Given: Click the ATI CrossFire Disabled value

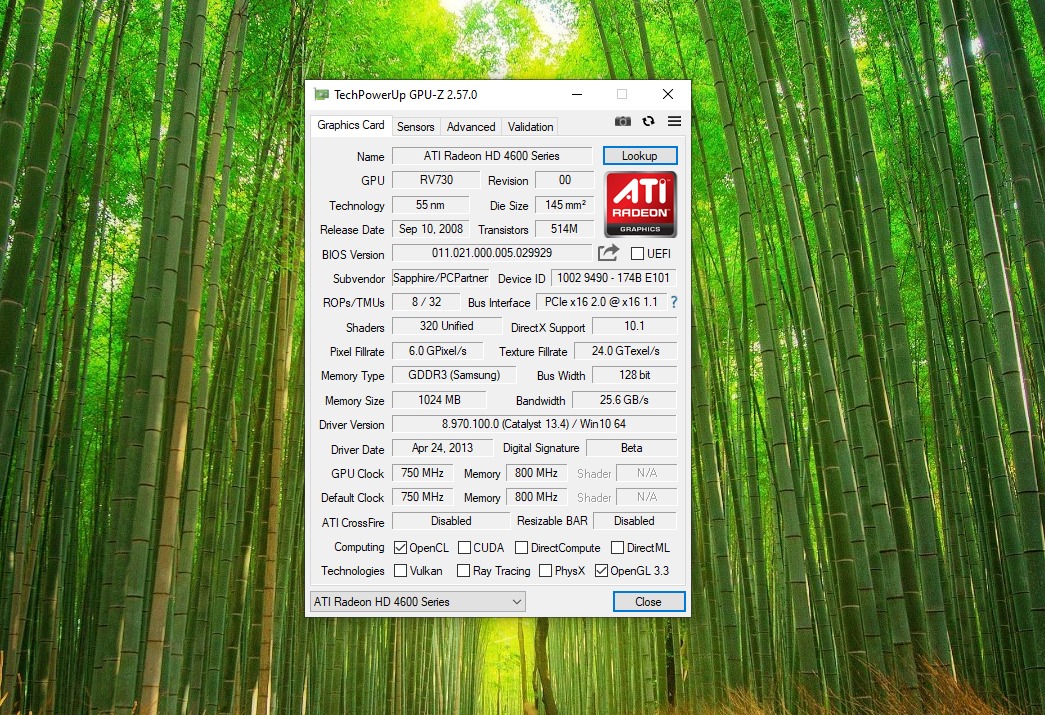Looking at the screenshot, I should pyautogui.click(x=451, y=521).
